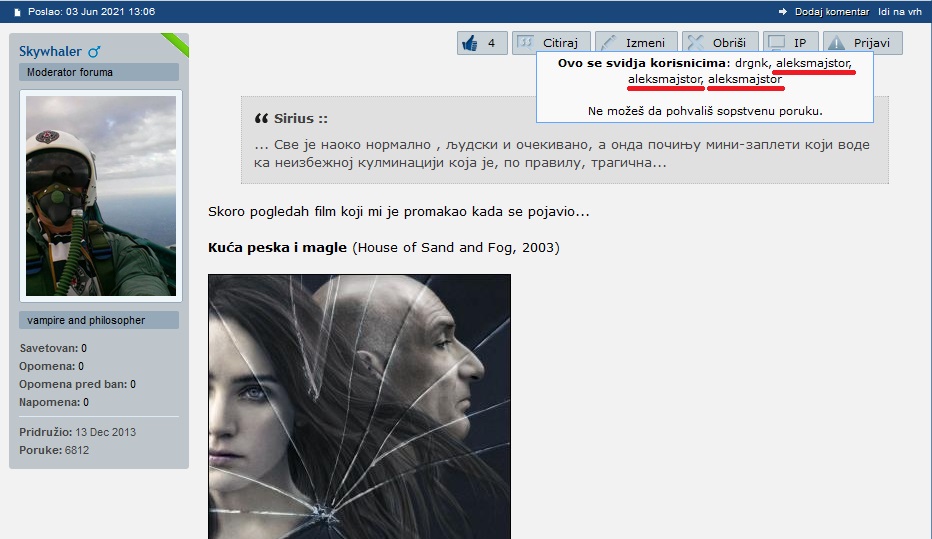
Task: Click the 'Skoro pogledah film' post sentence
Action: point(398,212)
